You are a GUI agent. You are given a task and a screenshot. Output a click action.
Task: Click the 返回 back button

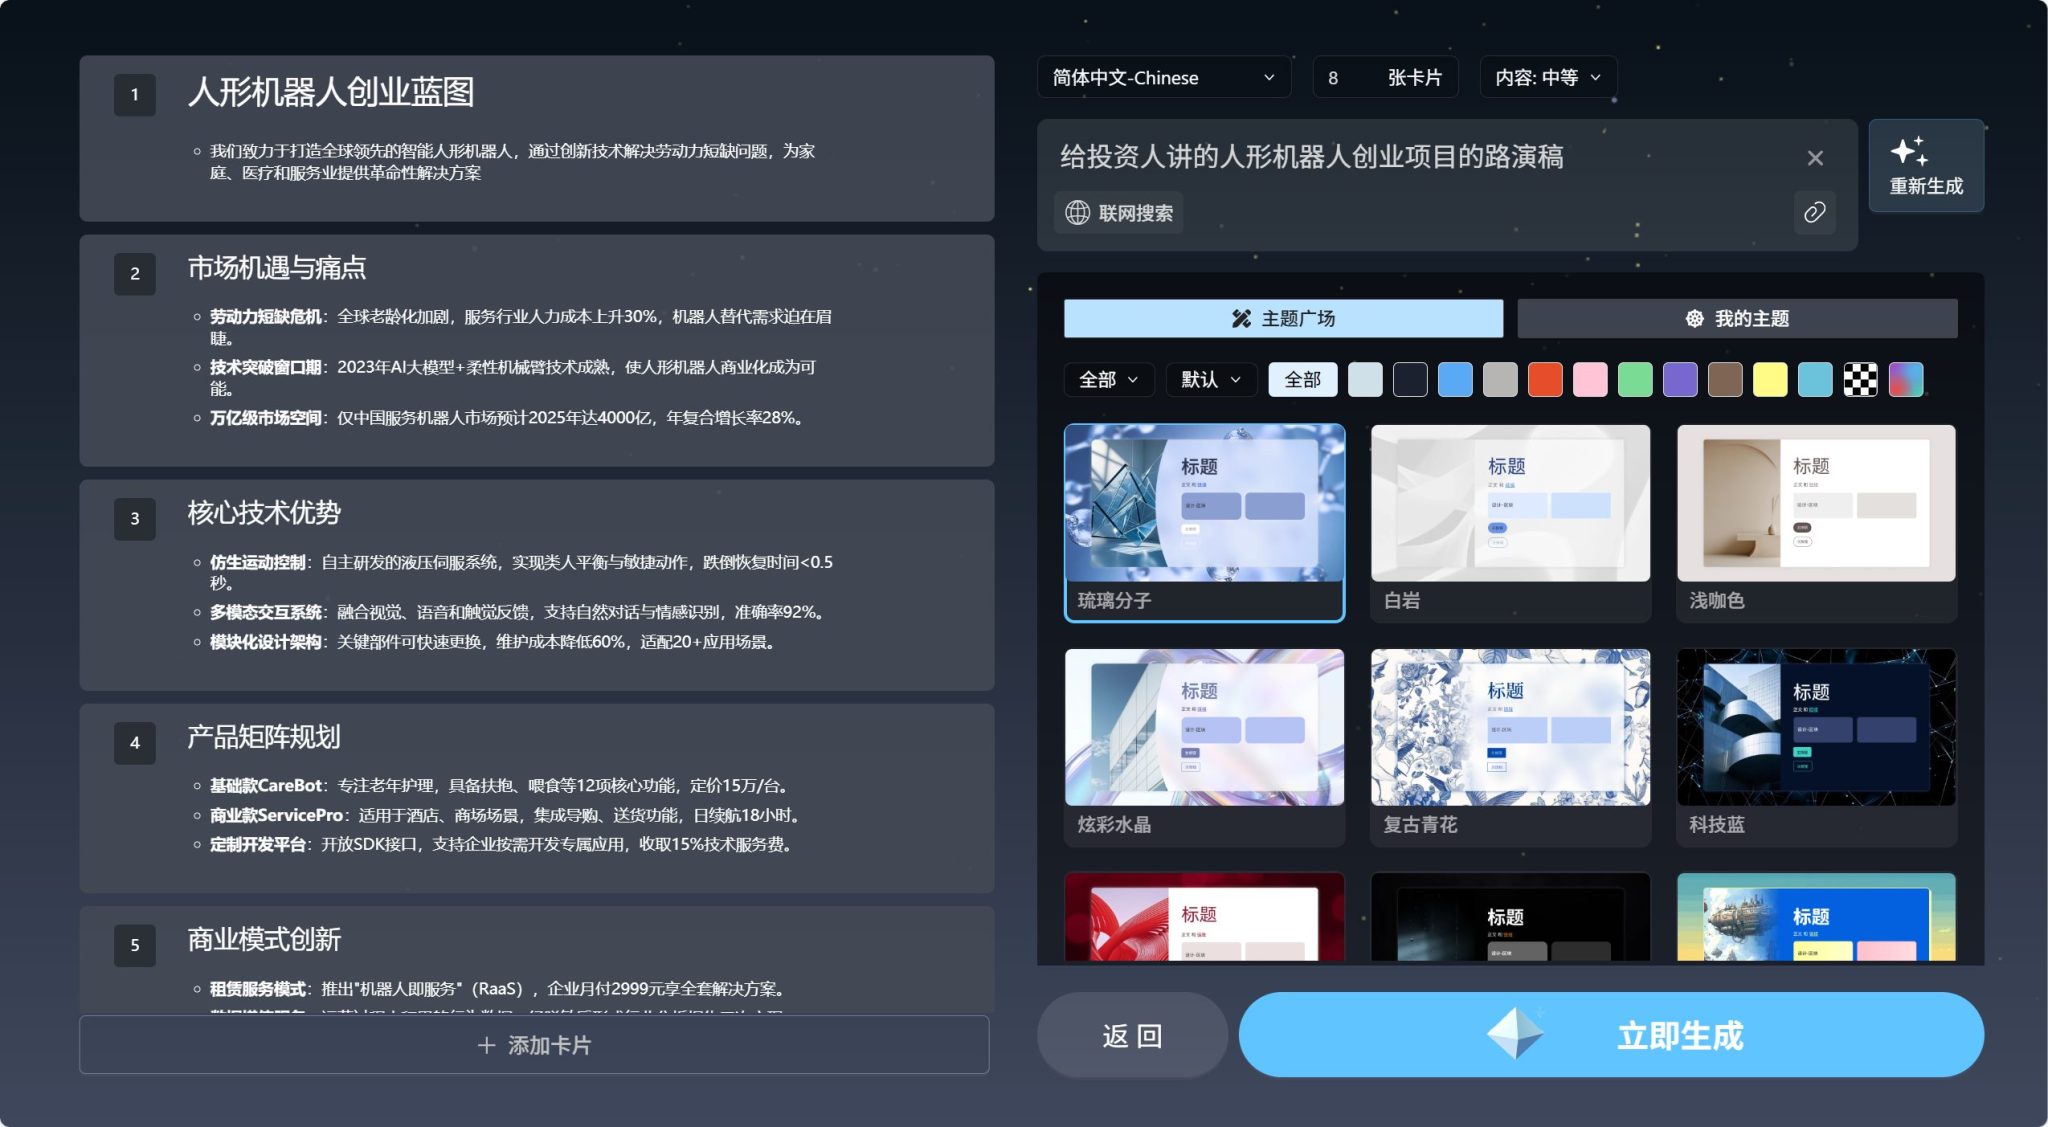point(1132,1035)
